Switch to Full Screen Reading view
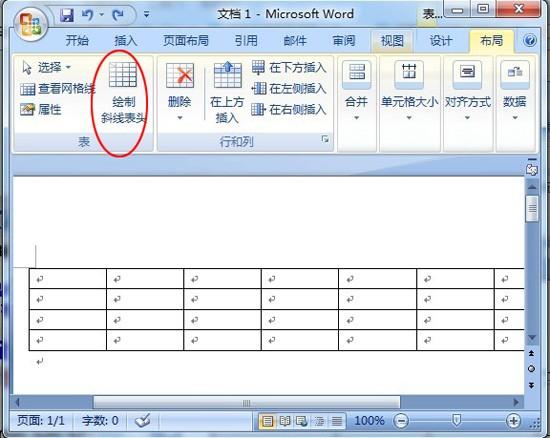The width and height of the screenshot is (550, 438). (284, 420)
